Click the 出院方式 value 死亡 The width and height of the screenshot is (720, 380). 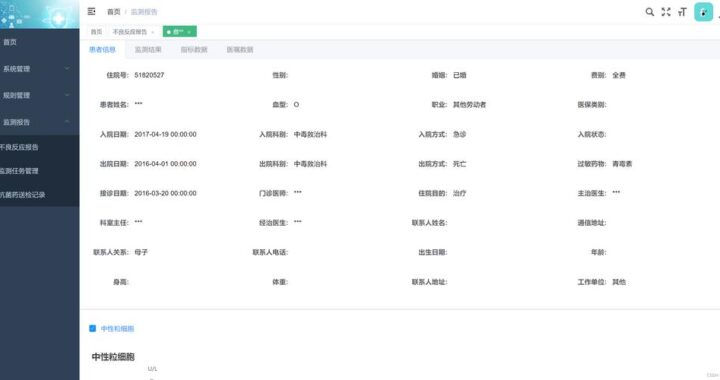460,164
